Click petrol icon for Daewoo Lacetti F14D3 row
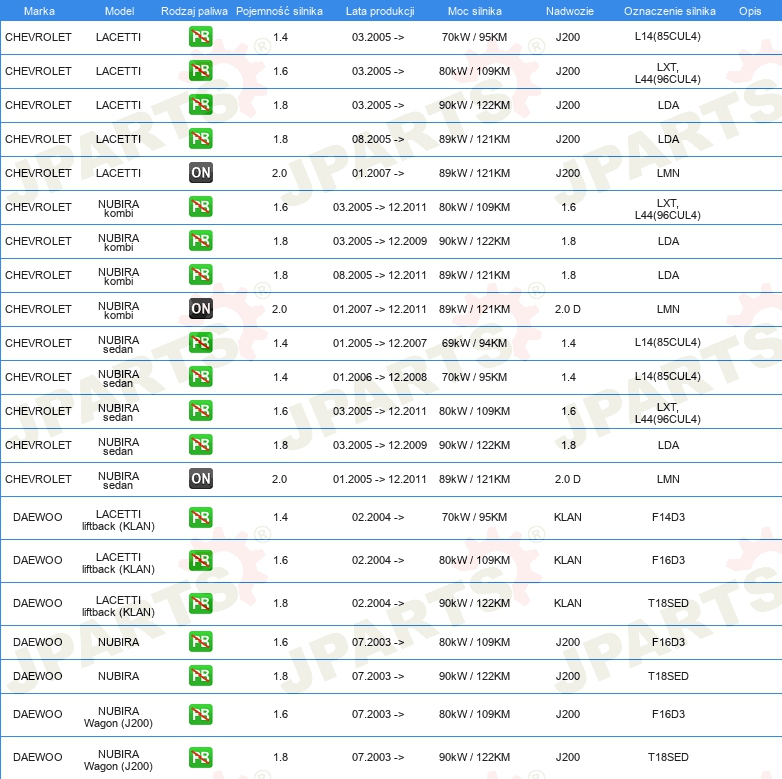The height and width of the screenshot is (779, 782). [200, 517]
